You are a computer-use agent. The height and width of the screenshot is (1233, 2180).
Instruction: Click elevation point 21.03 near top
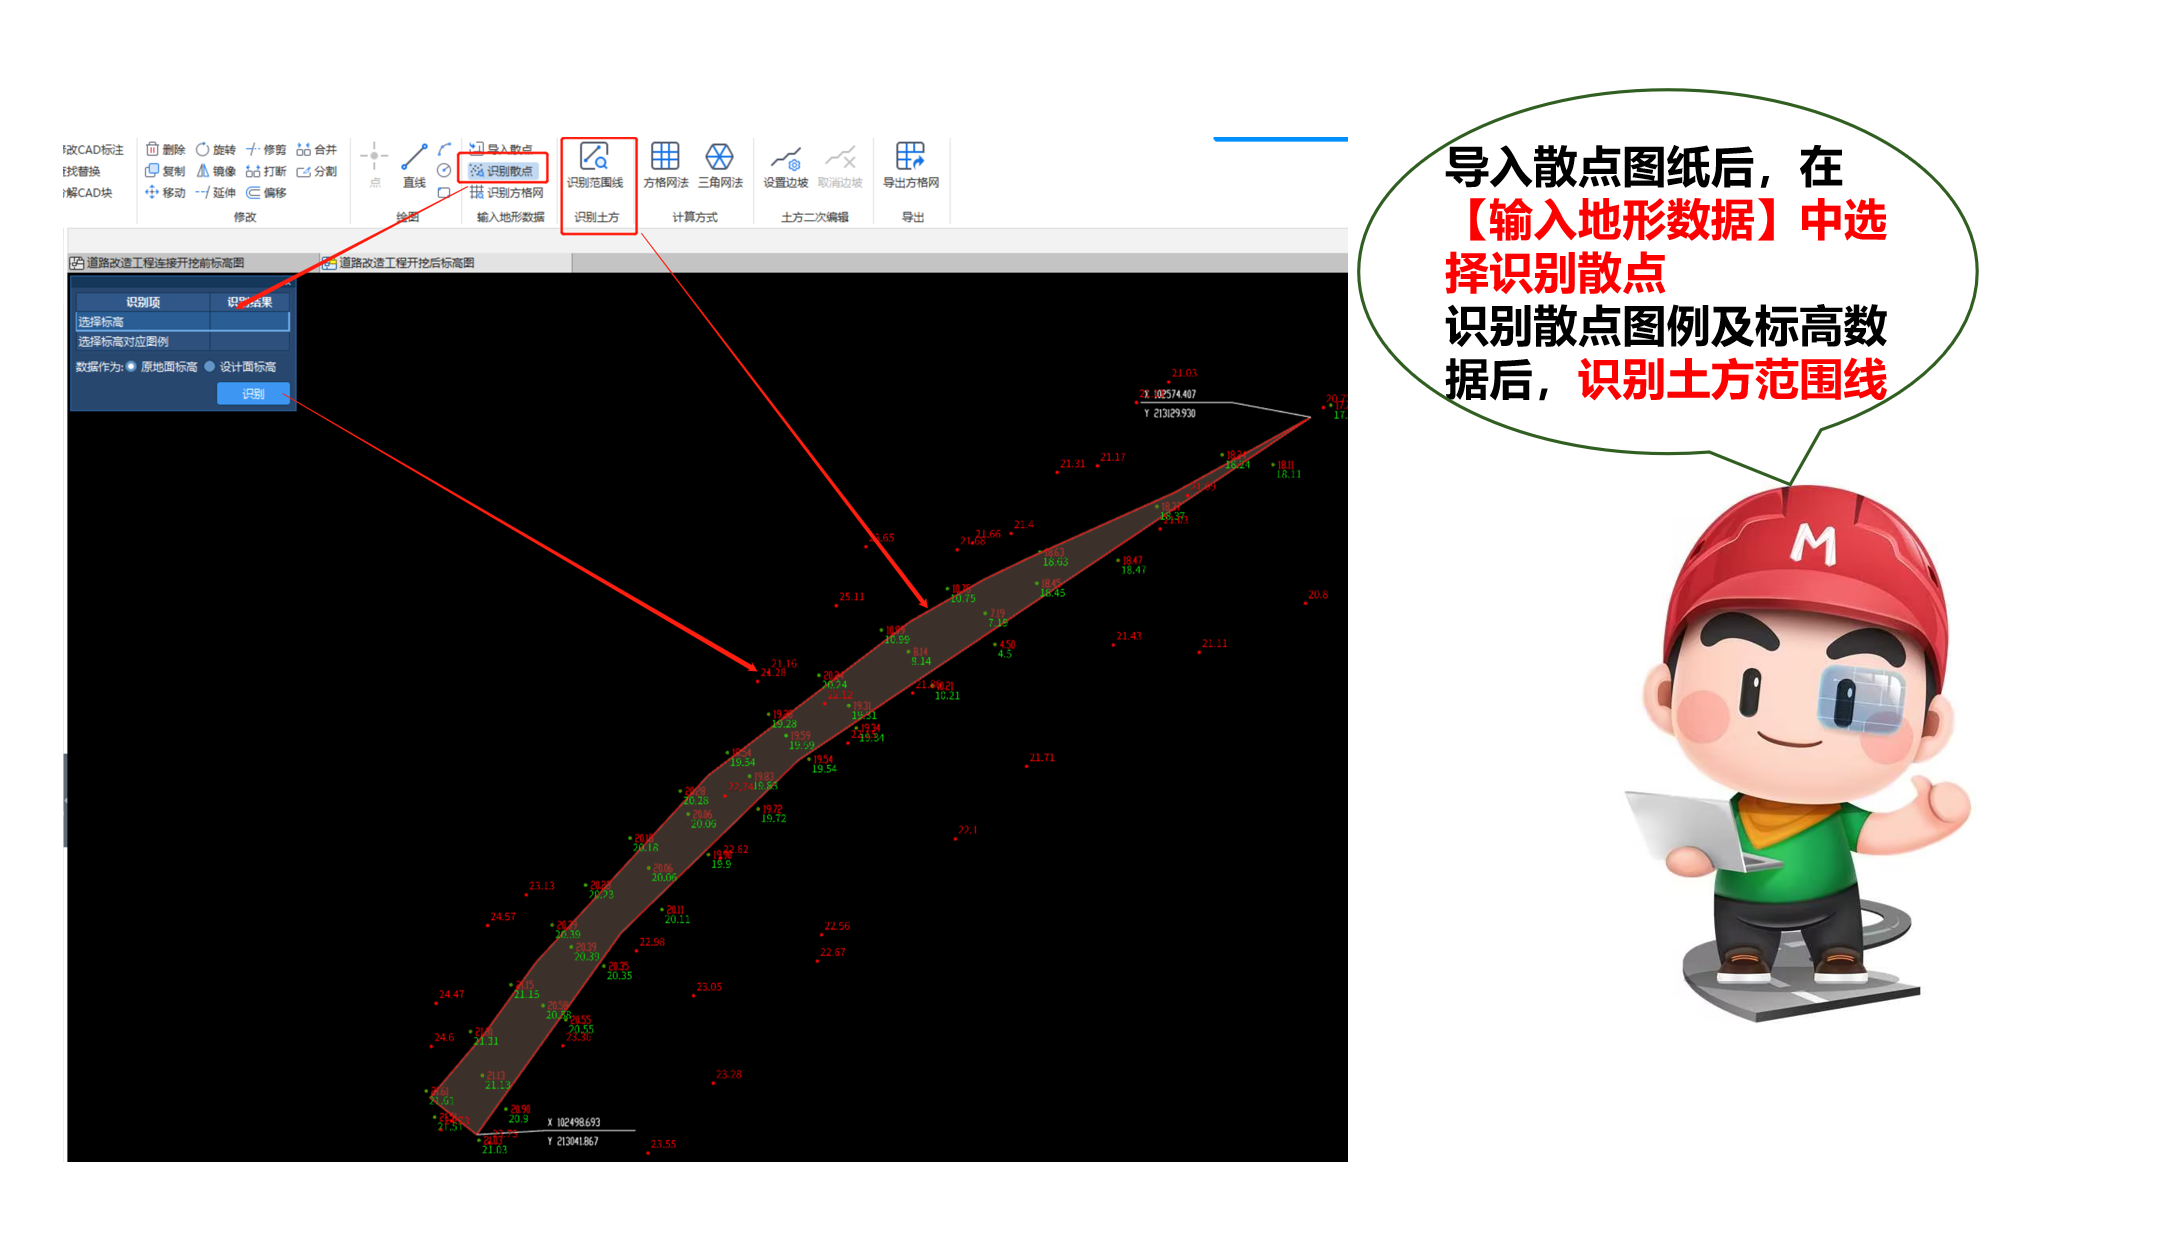click(x=1184, y=373)
